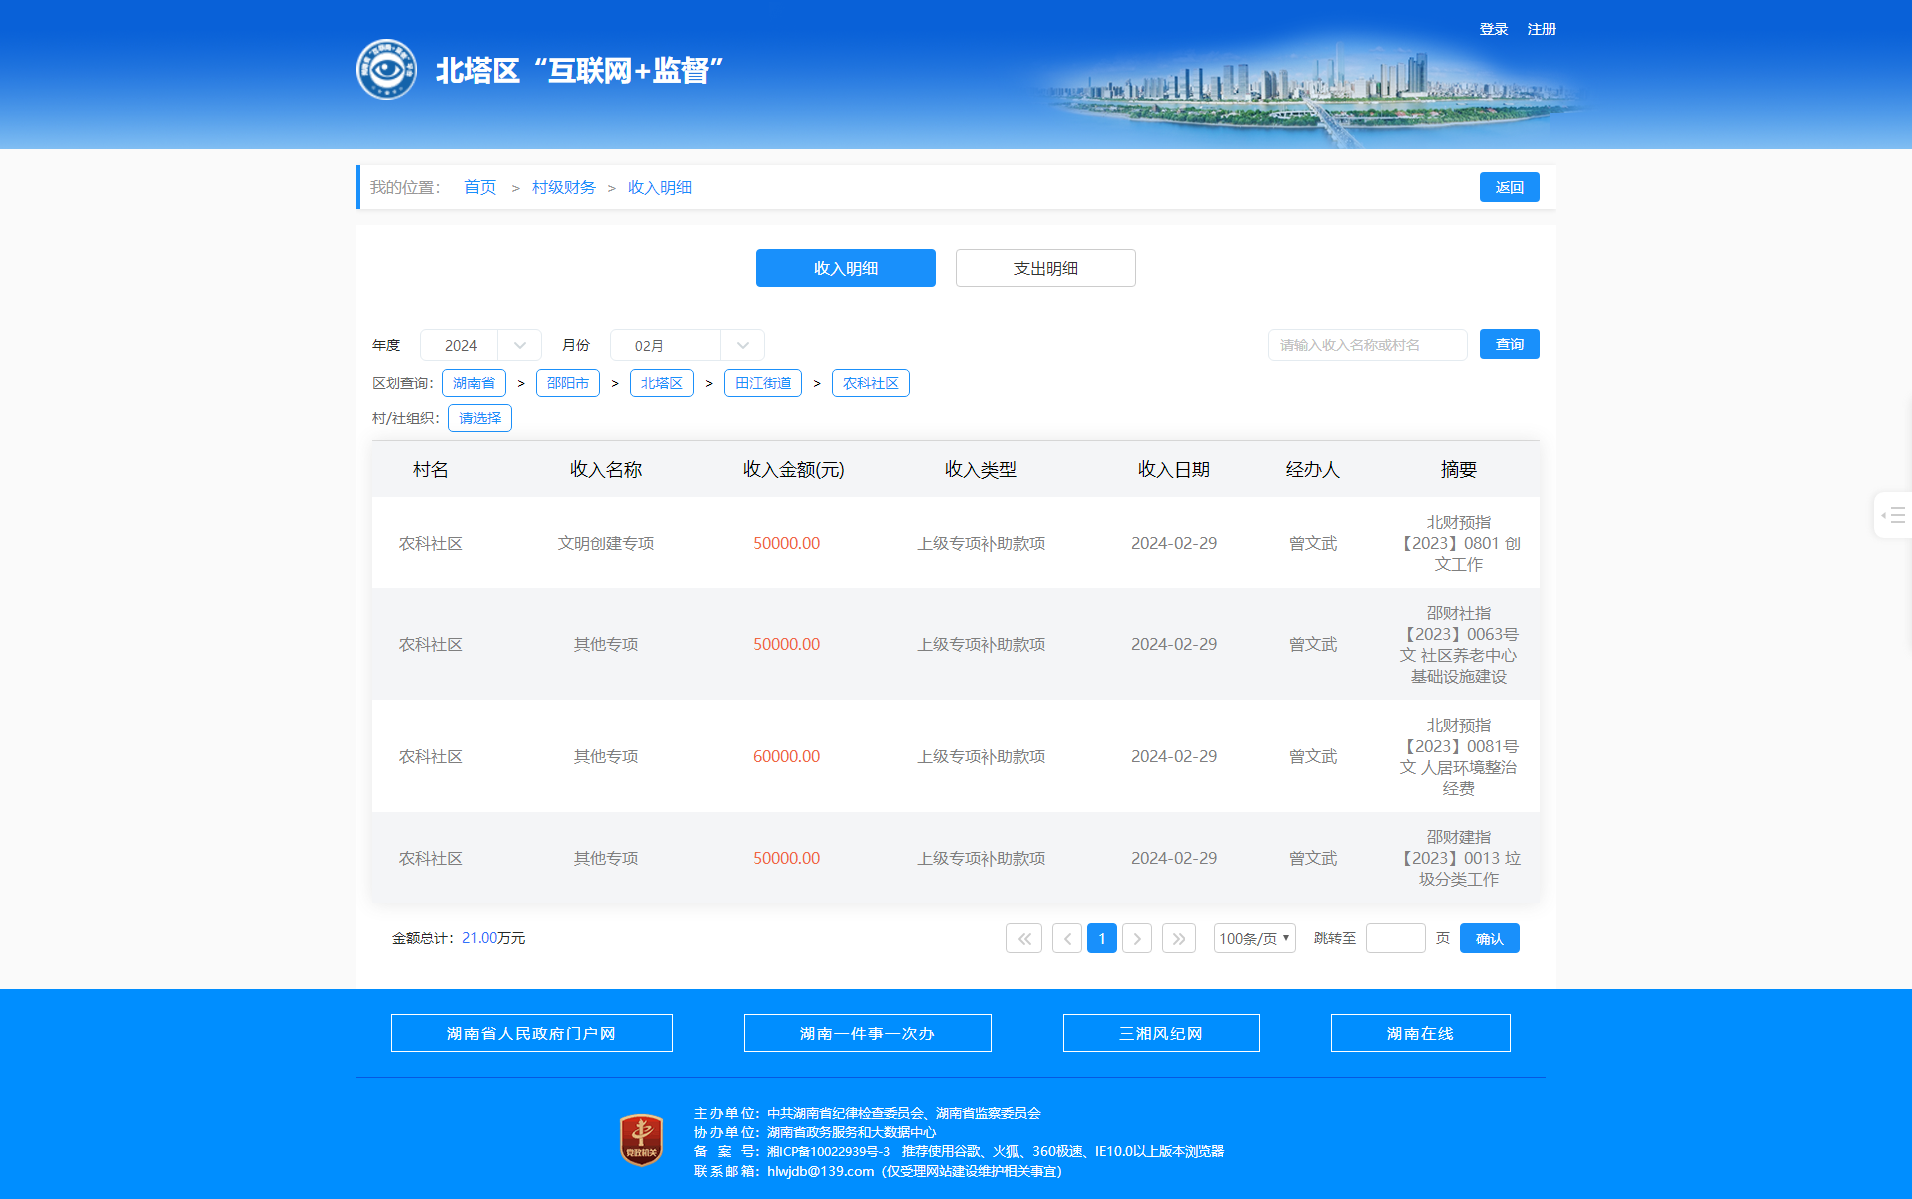Select the 收入明细 tab

pos(845,268)
